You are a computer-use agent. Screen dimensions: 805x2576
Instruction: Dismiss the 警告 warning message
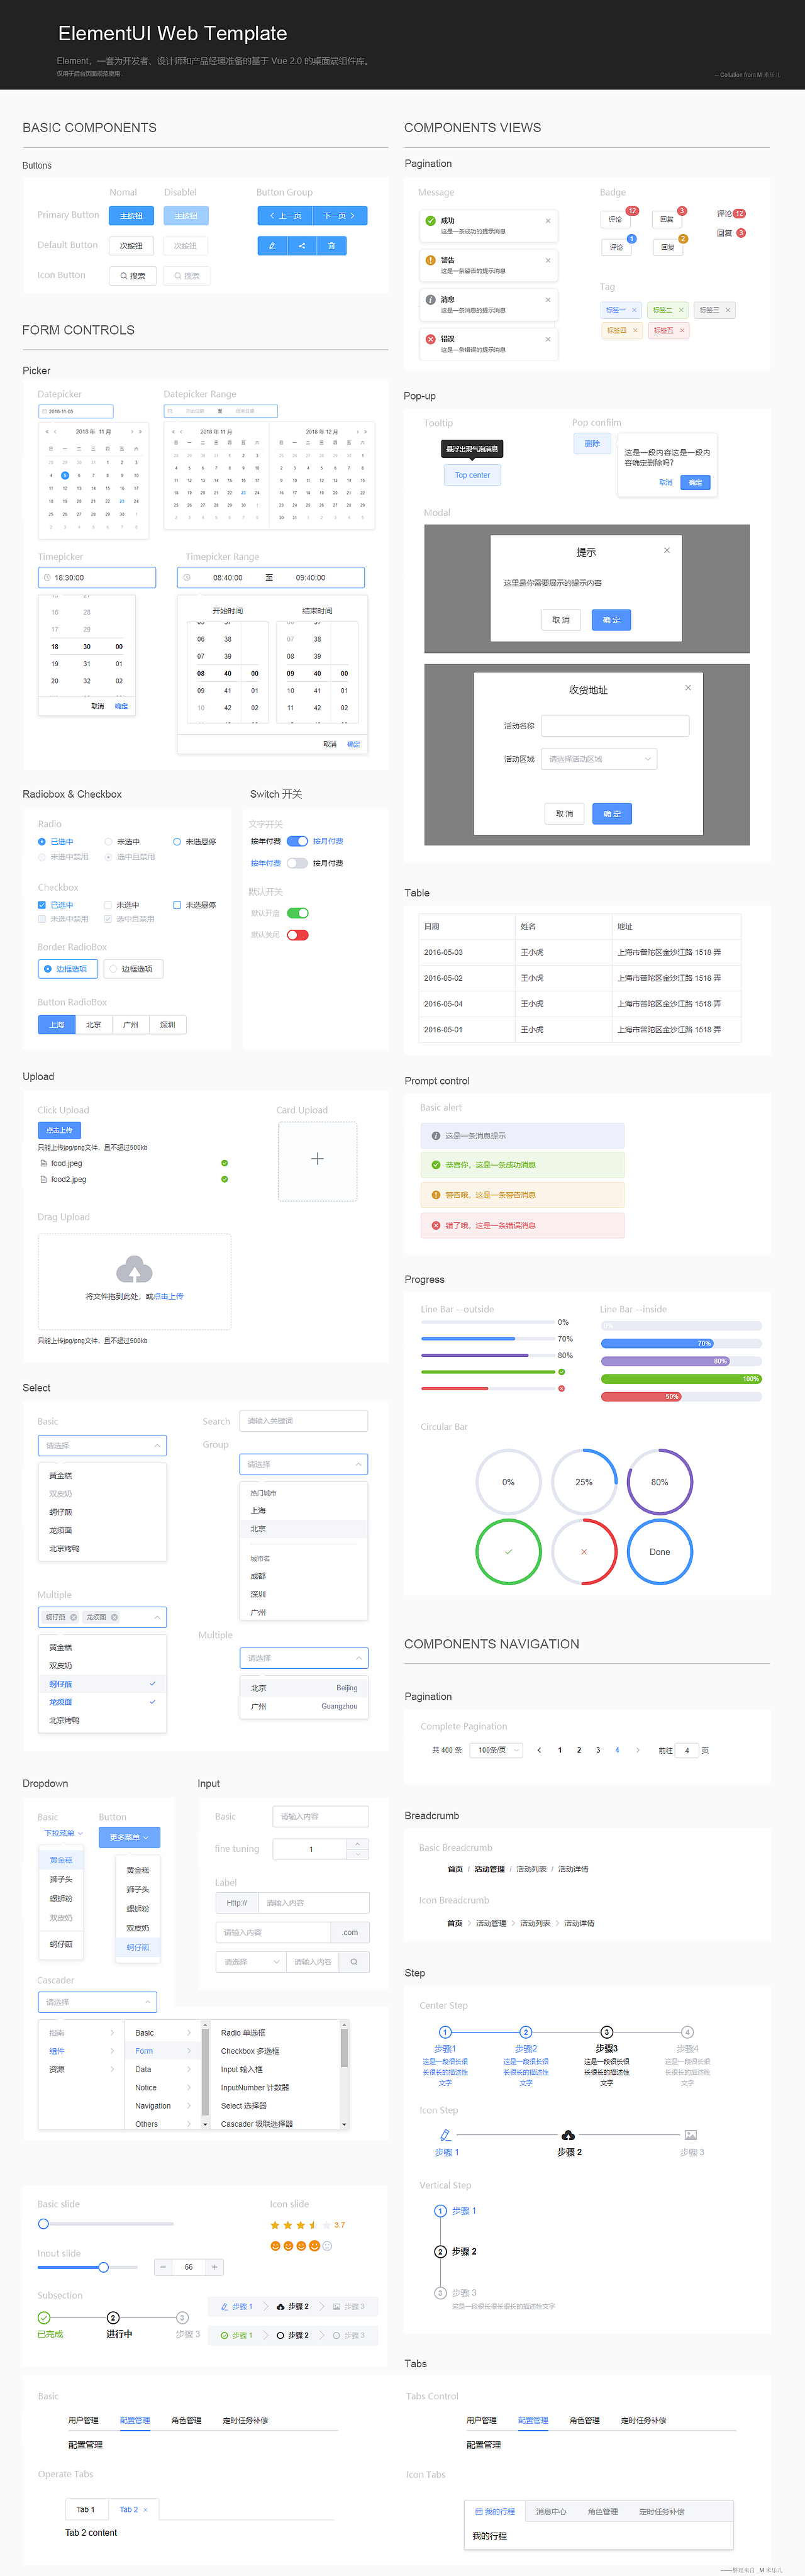[x=548, y=260]
